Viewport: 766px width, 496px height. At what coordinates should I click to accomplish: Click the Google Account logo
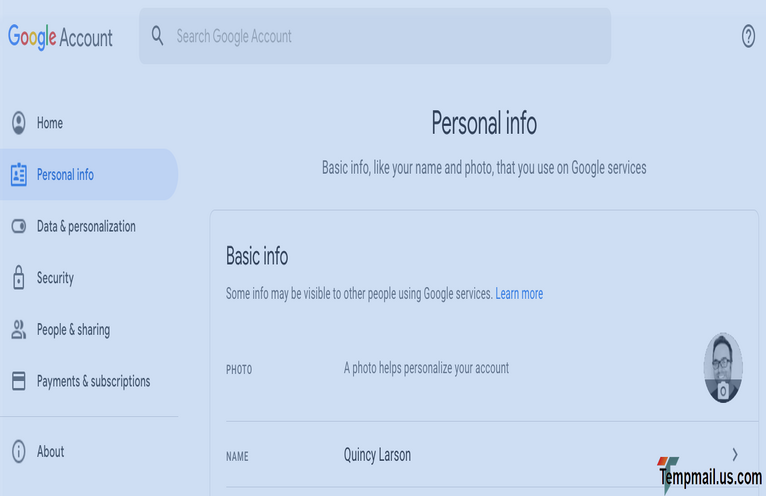click(61, 38)
